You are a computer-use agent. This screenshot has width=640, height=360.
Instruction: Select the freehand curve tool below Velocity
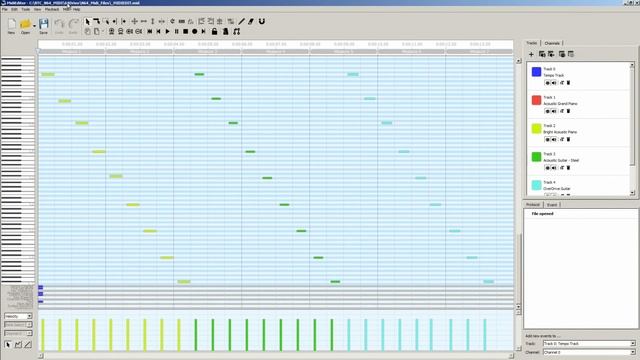tap(18, 345)
